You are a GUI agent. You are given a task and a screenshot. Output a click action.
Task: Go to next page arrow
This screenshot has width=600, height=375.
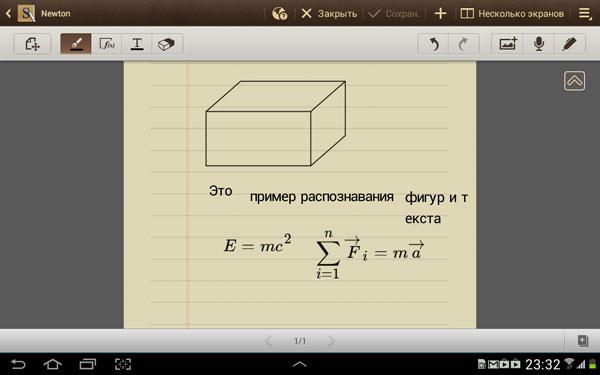(331, 341)
